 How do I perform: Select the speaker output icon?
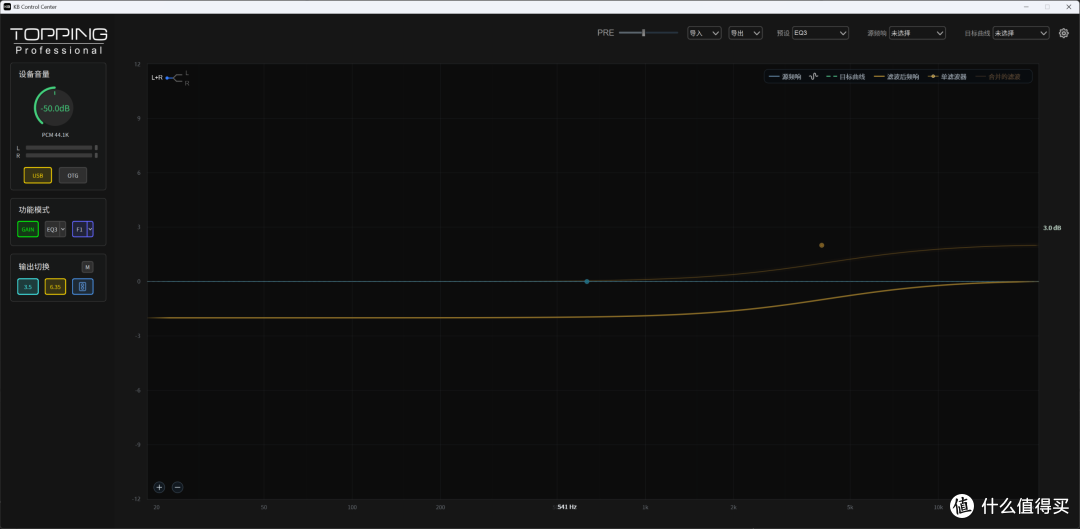click(x=82, y=287)
